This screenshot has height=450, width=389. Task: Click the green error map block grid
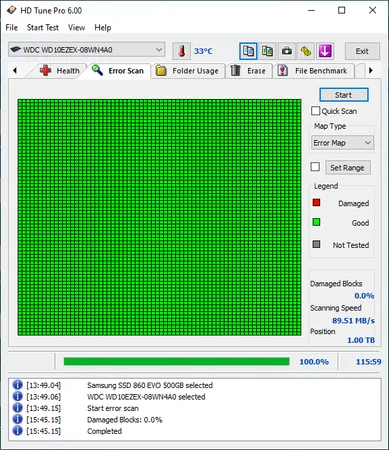tap(159, 217)
